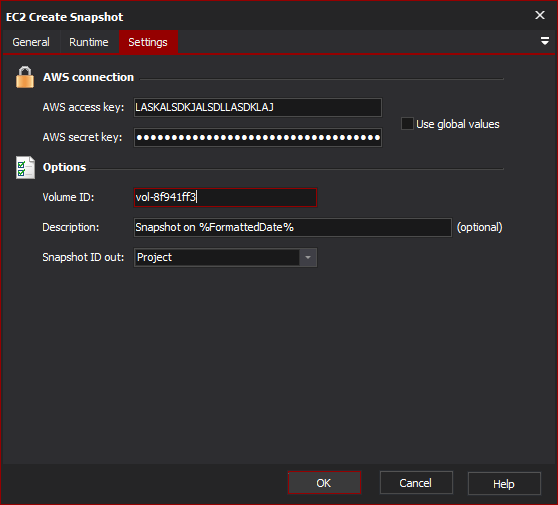This screenshot has height=505, width=558.
Task: Confirm with the OK button
Action: (x=324, y=483)
